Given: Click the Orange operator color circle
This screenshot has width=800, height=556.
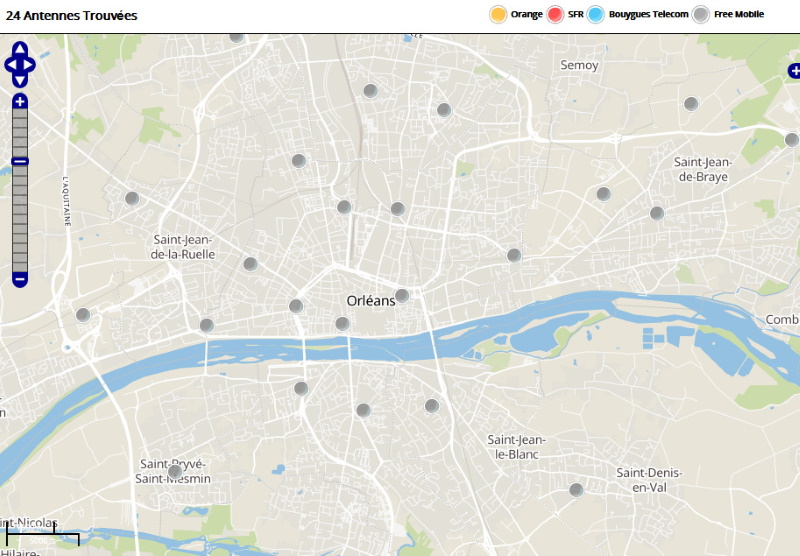Looking at the screenshot, I should click(x=497, y=15).
